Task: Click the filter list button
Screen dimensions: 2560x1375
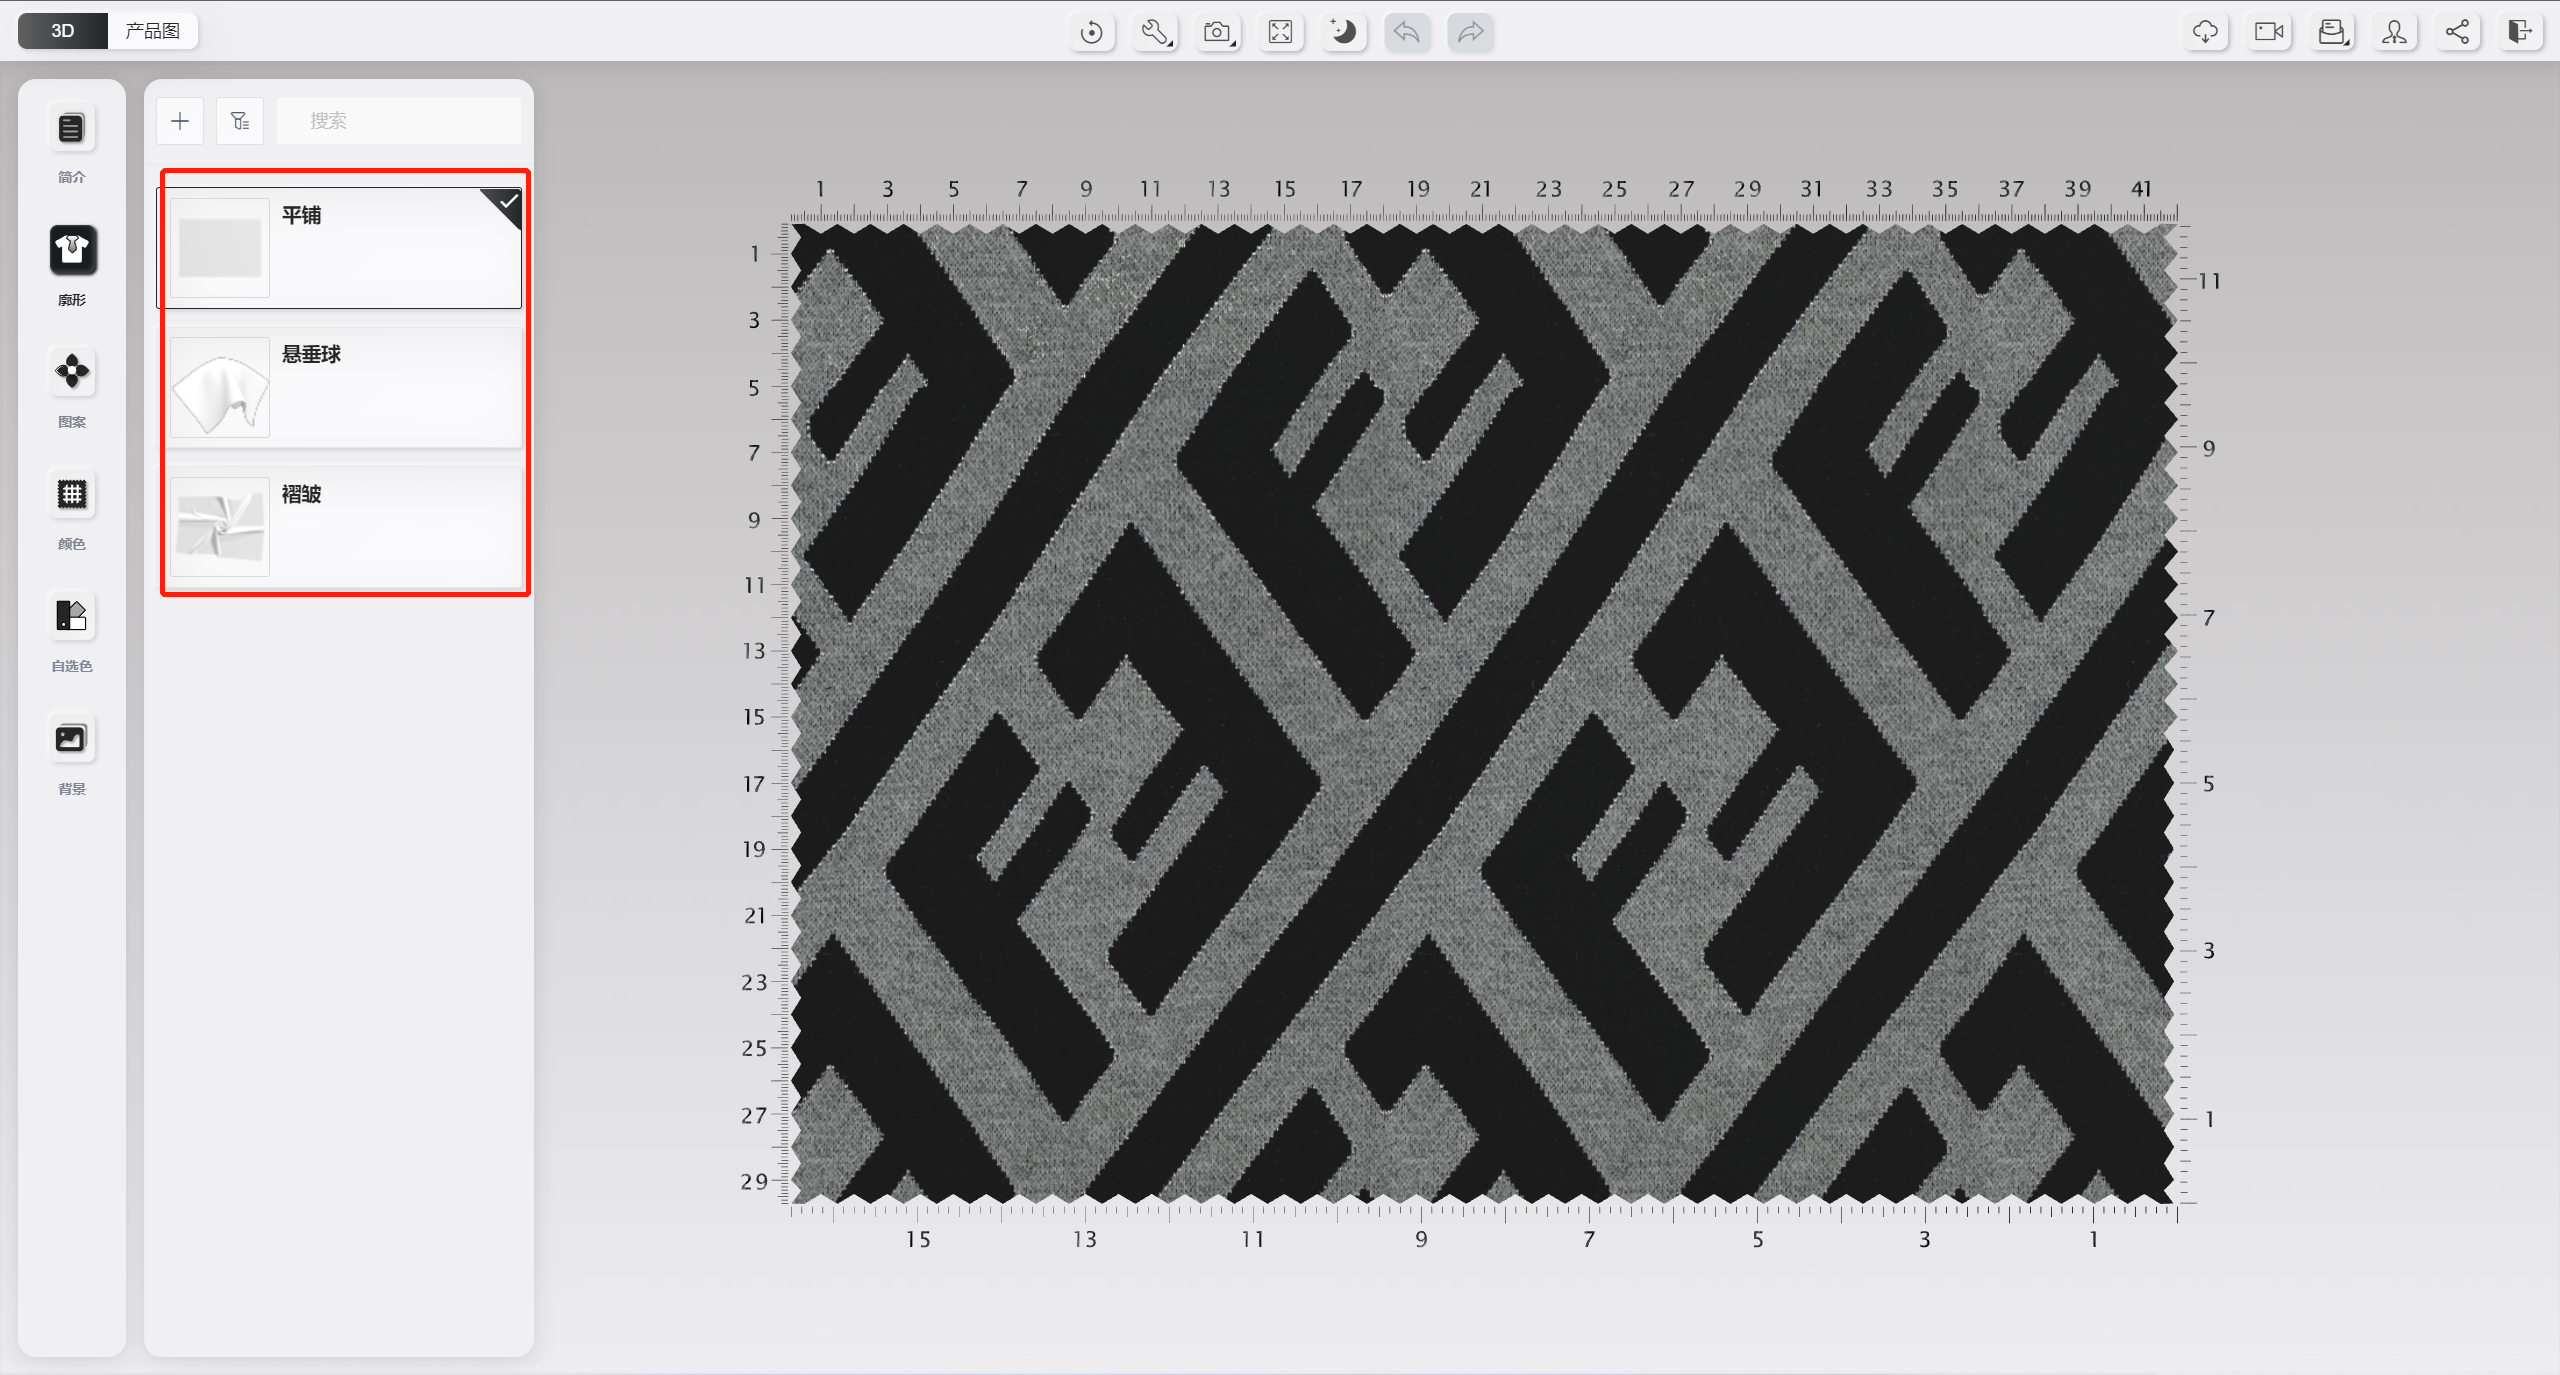Action: [240, 121]
